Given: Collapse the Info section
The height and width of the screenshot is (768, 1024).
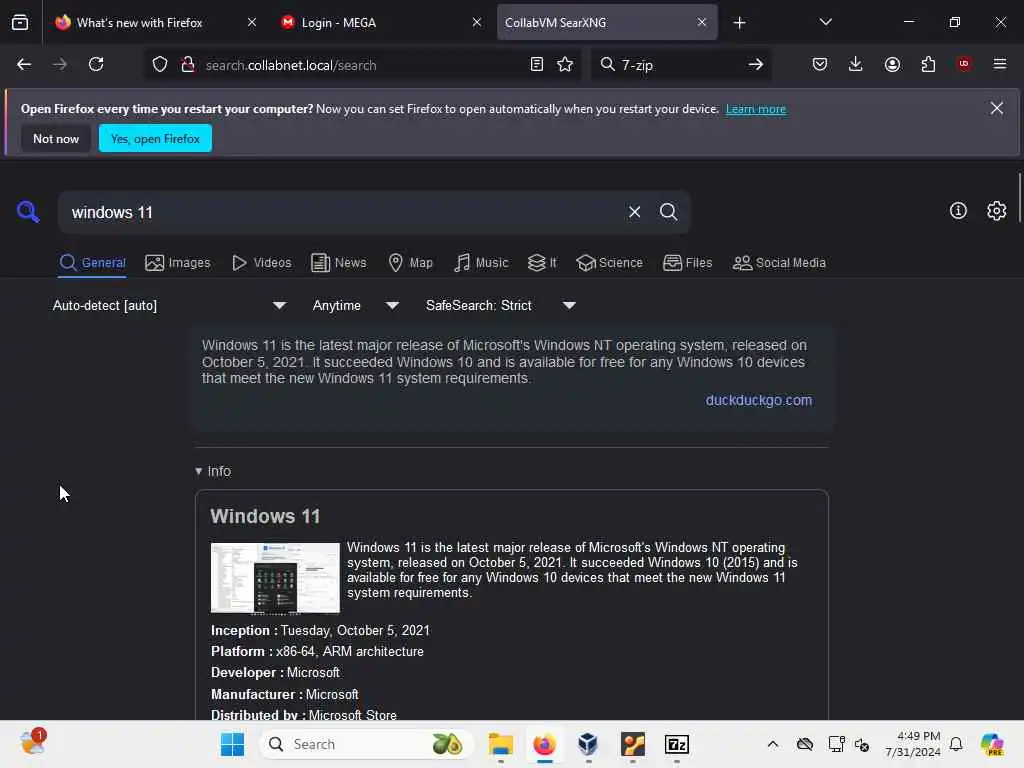Looking at the screenshot, I should click(x=213, y=471).
